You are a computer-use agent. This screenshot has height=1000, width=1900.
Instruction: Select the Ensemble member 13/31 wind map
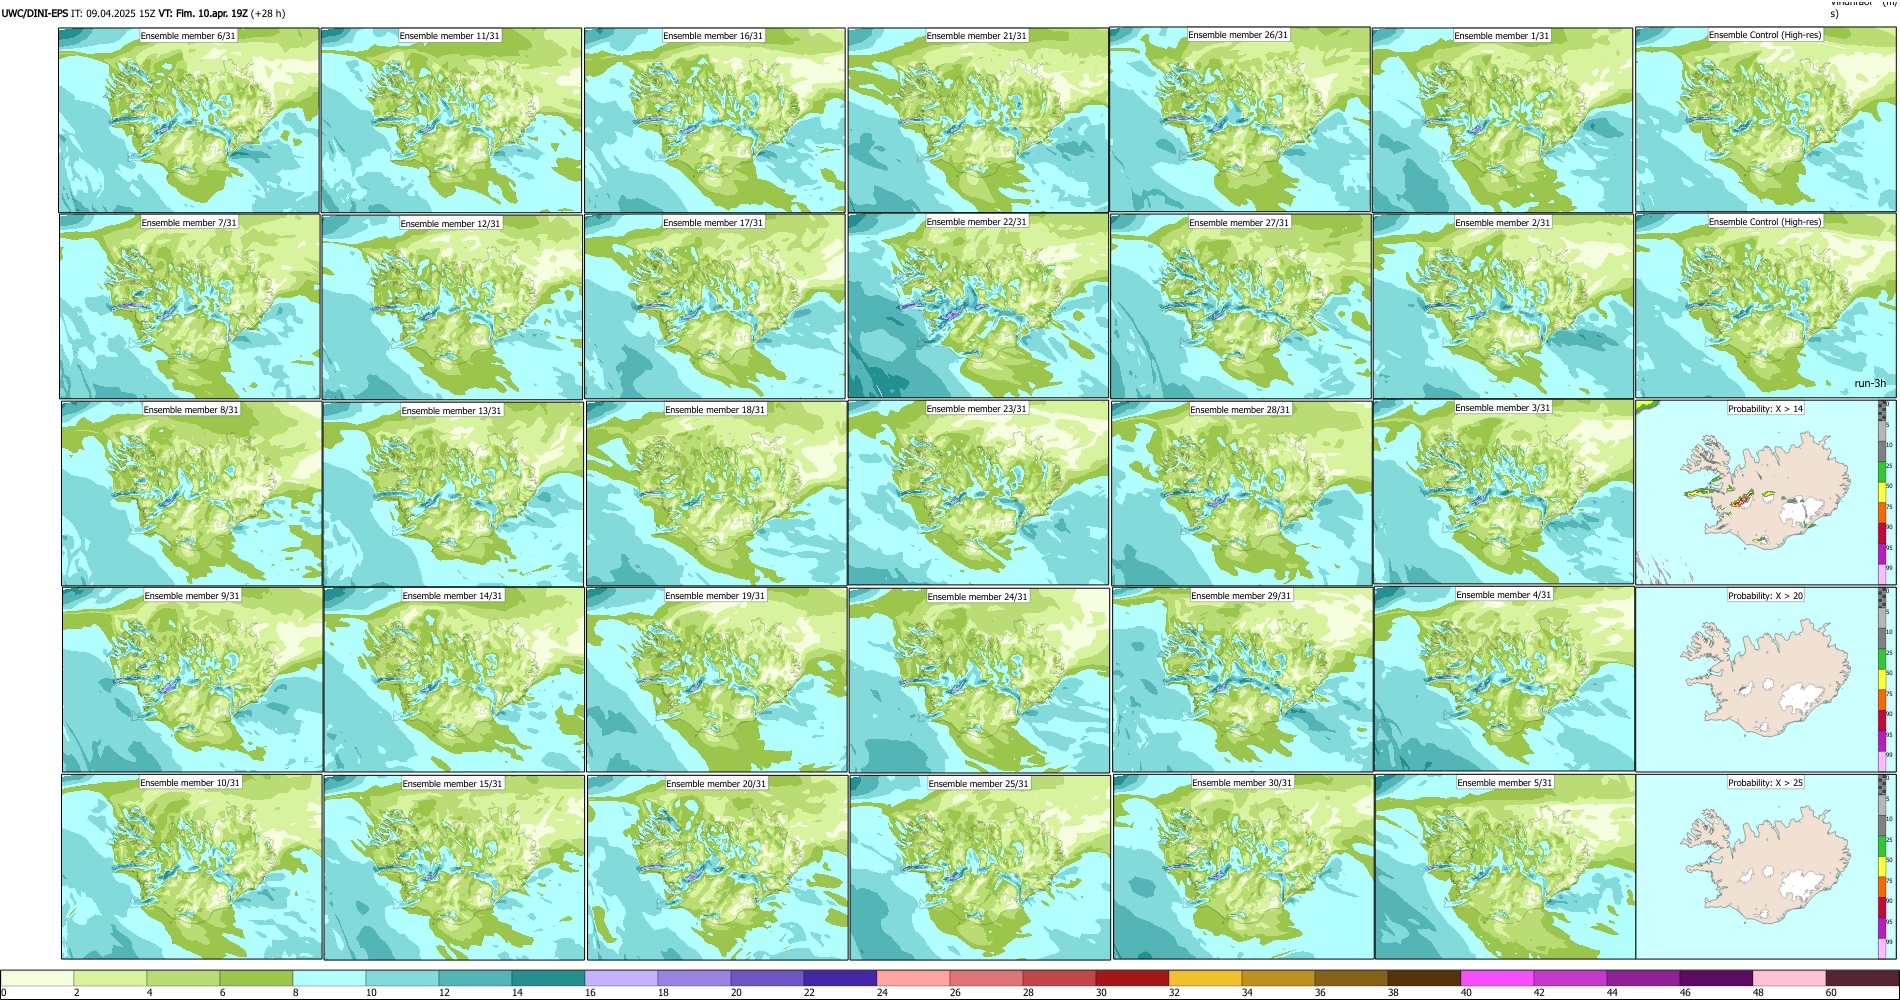pos(453,493)
